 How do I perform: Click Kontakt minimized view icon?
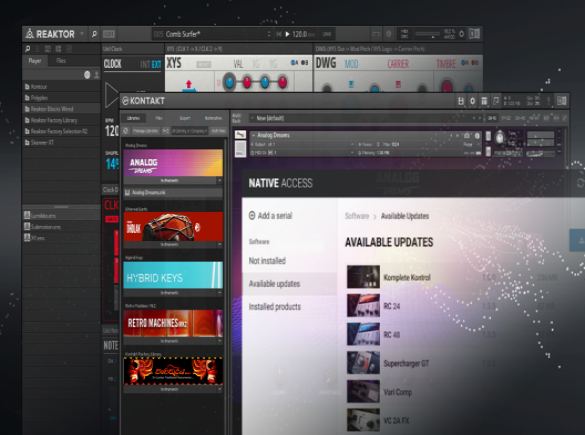pyautogui.click(x=496, y=101)
